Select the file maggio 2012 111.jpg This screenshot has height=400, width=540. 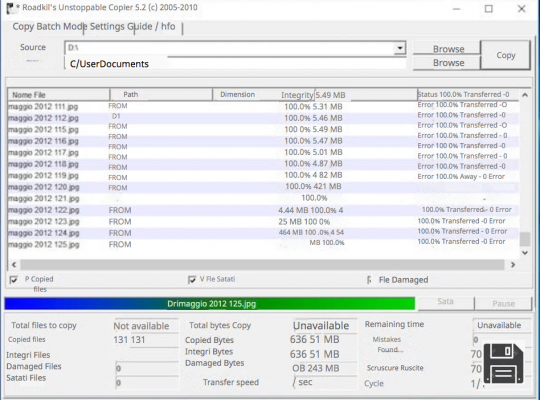click(x=43, y=106)
